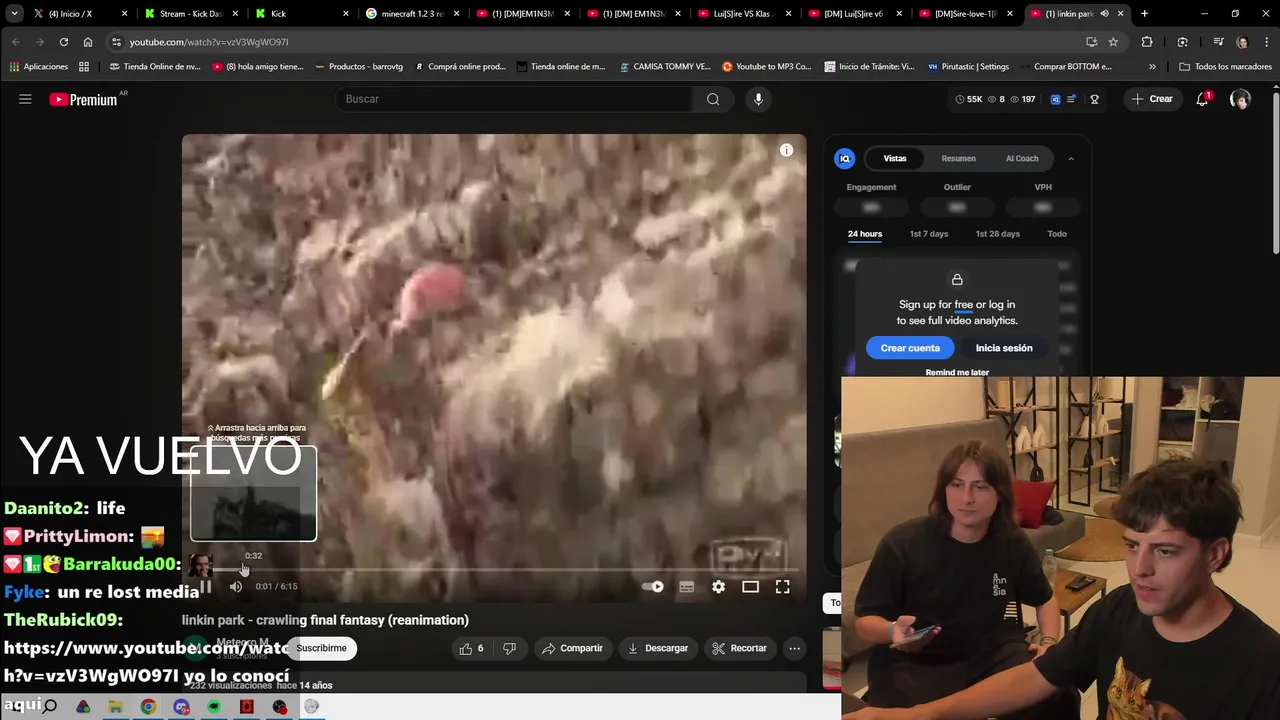
Task: Click Inicia sesión button
Action: [1004, 348]
